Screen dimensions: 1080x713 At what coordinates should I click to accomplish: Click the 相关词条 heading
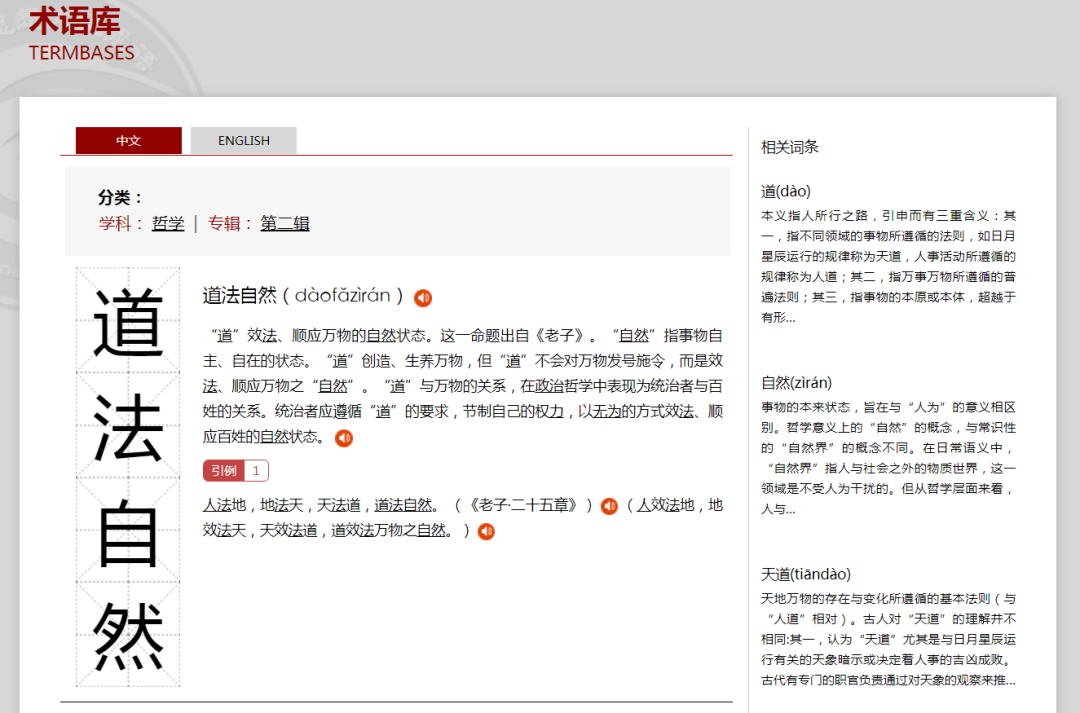tap(789, 147)
